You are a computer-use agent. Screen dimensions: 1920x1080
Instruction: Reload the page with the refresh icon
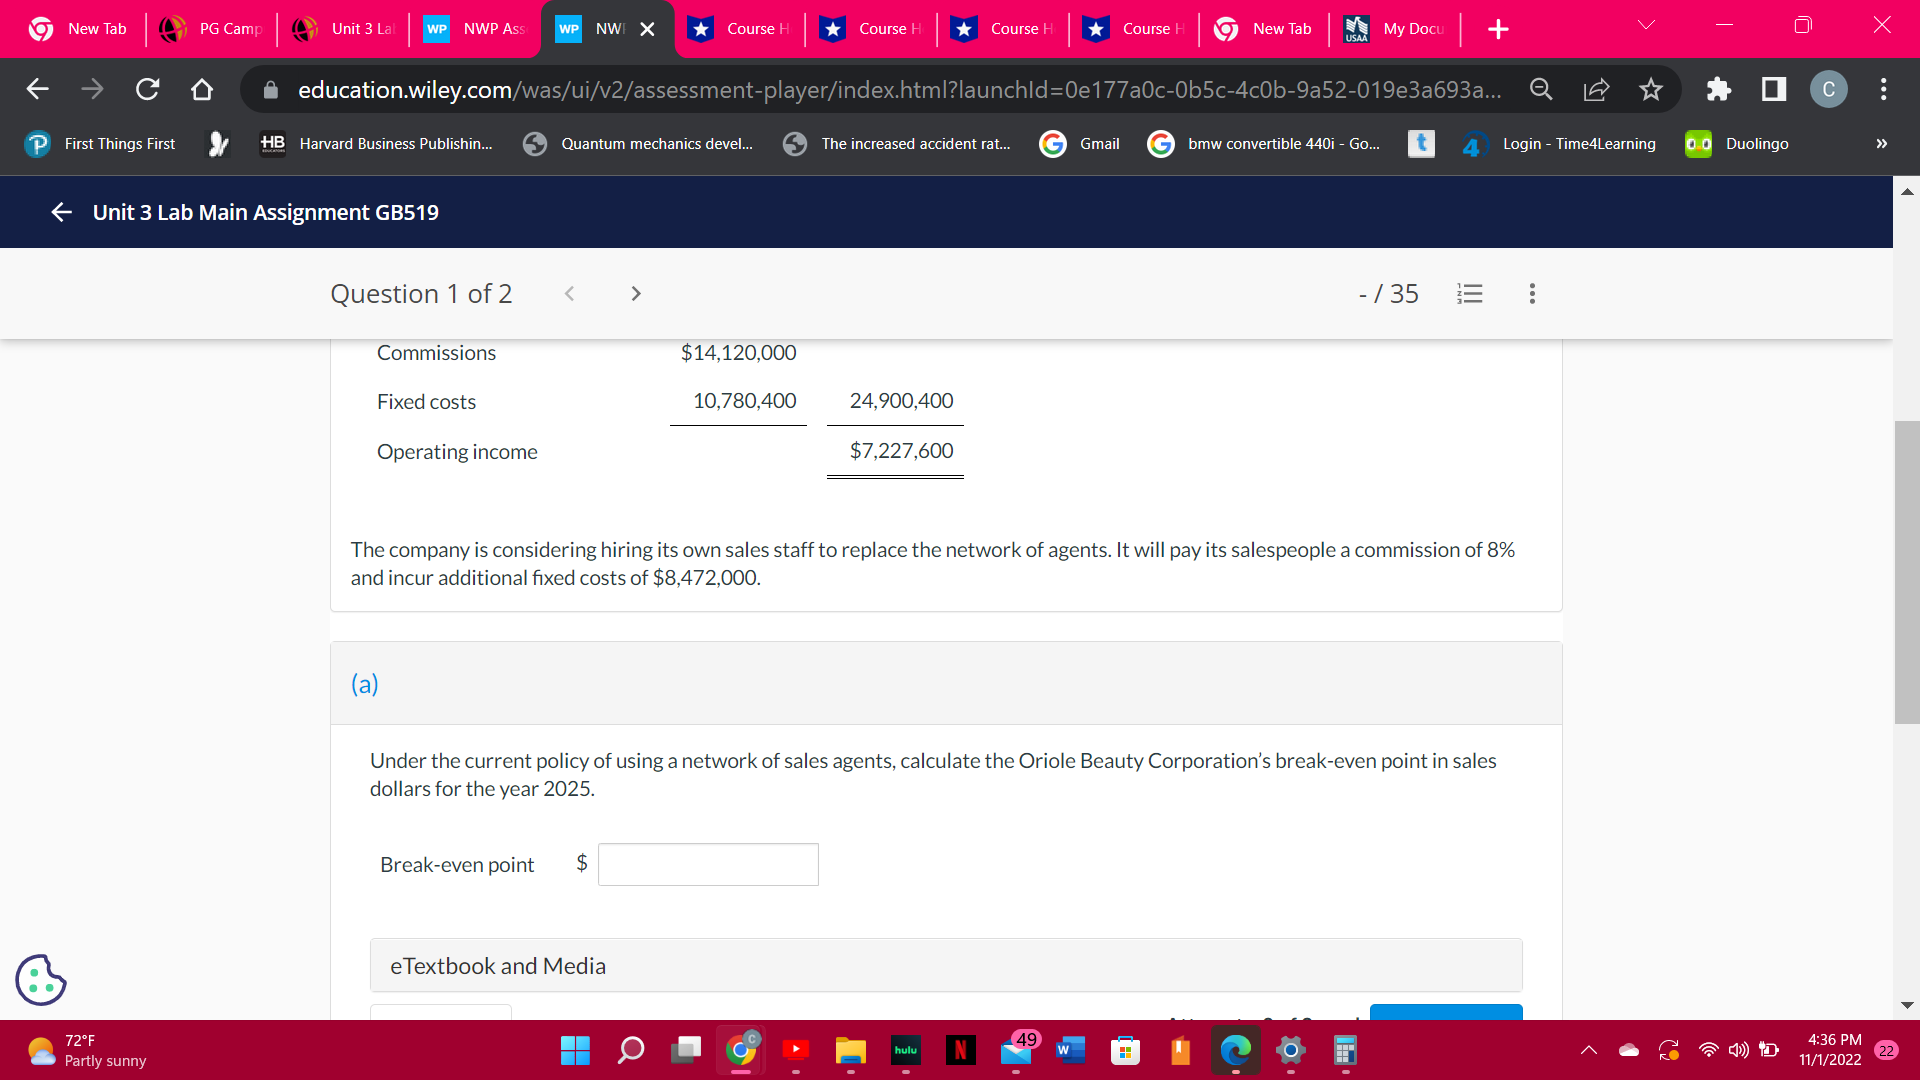tap(147, 90)
